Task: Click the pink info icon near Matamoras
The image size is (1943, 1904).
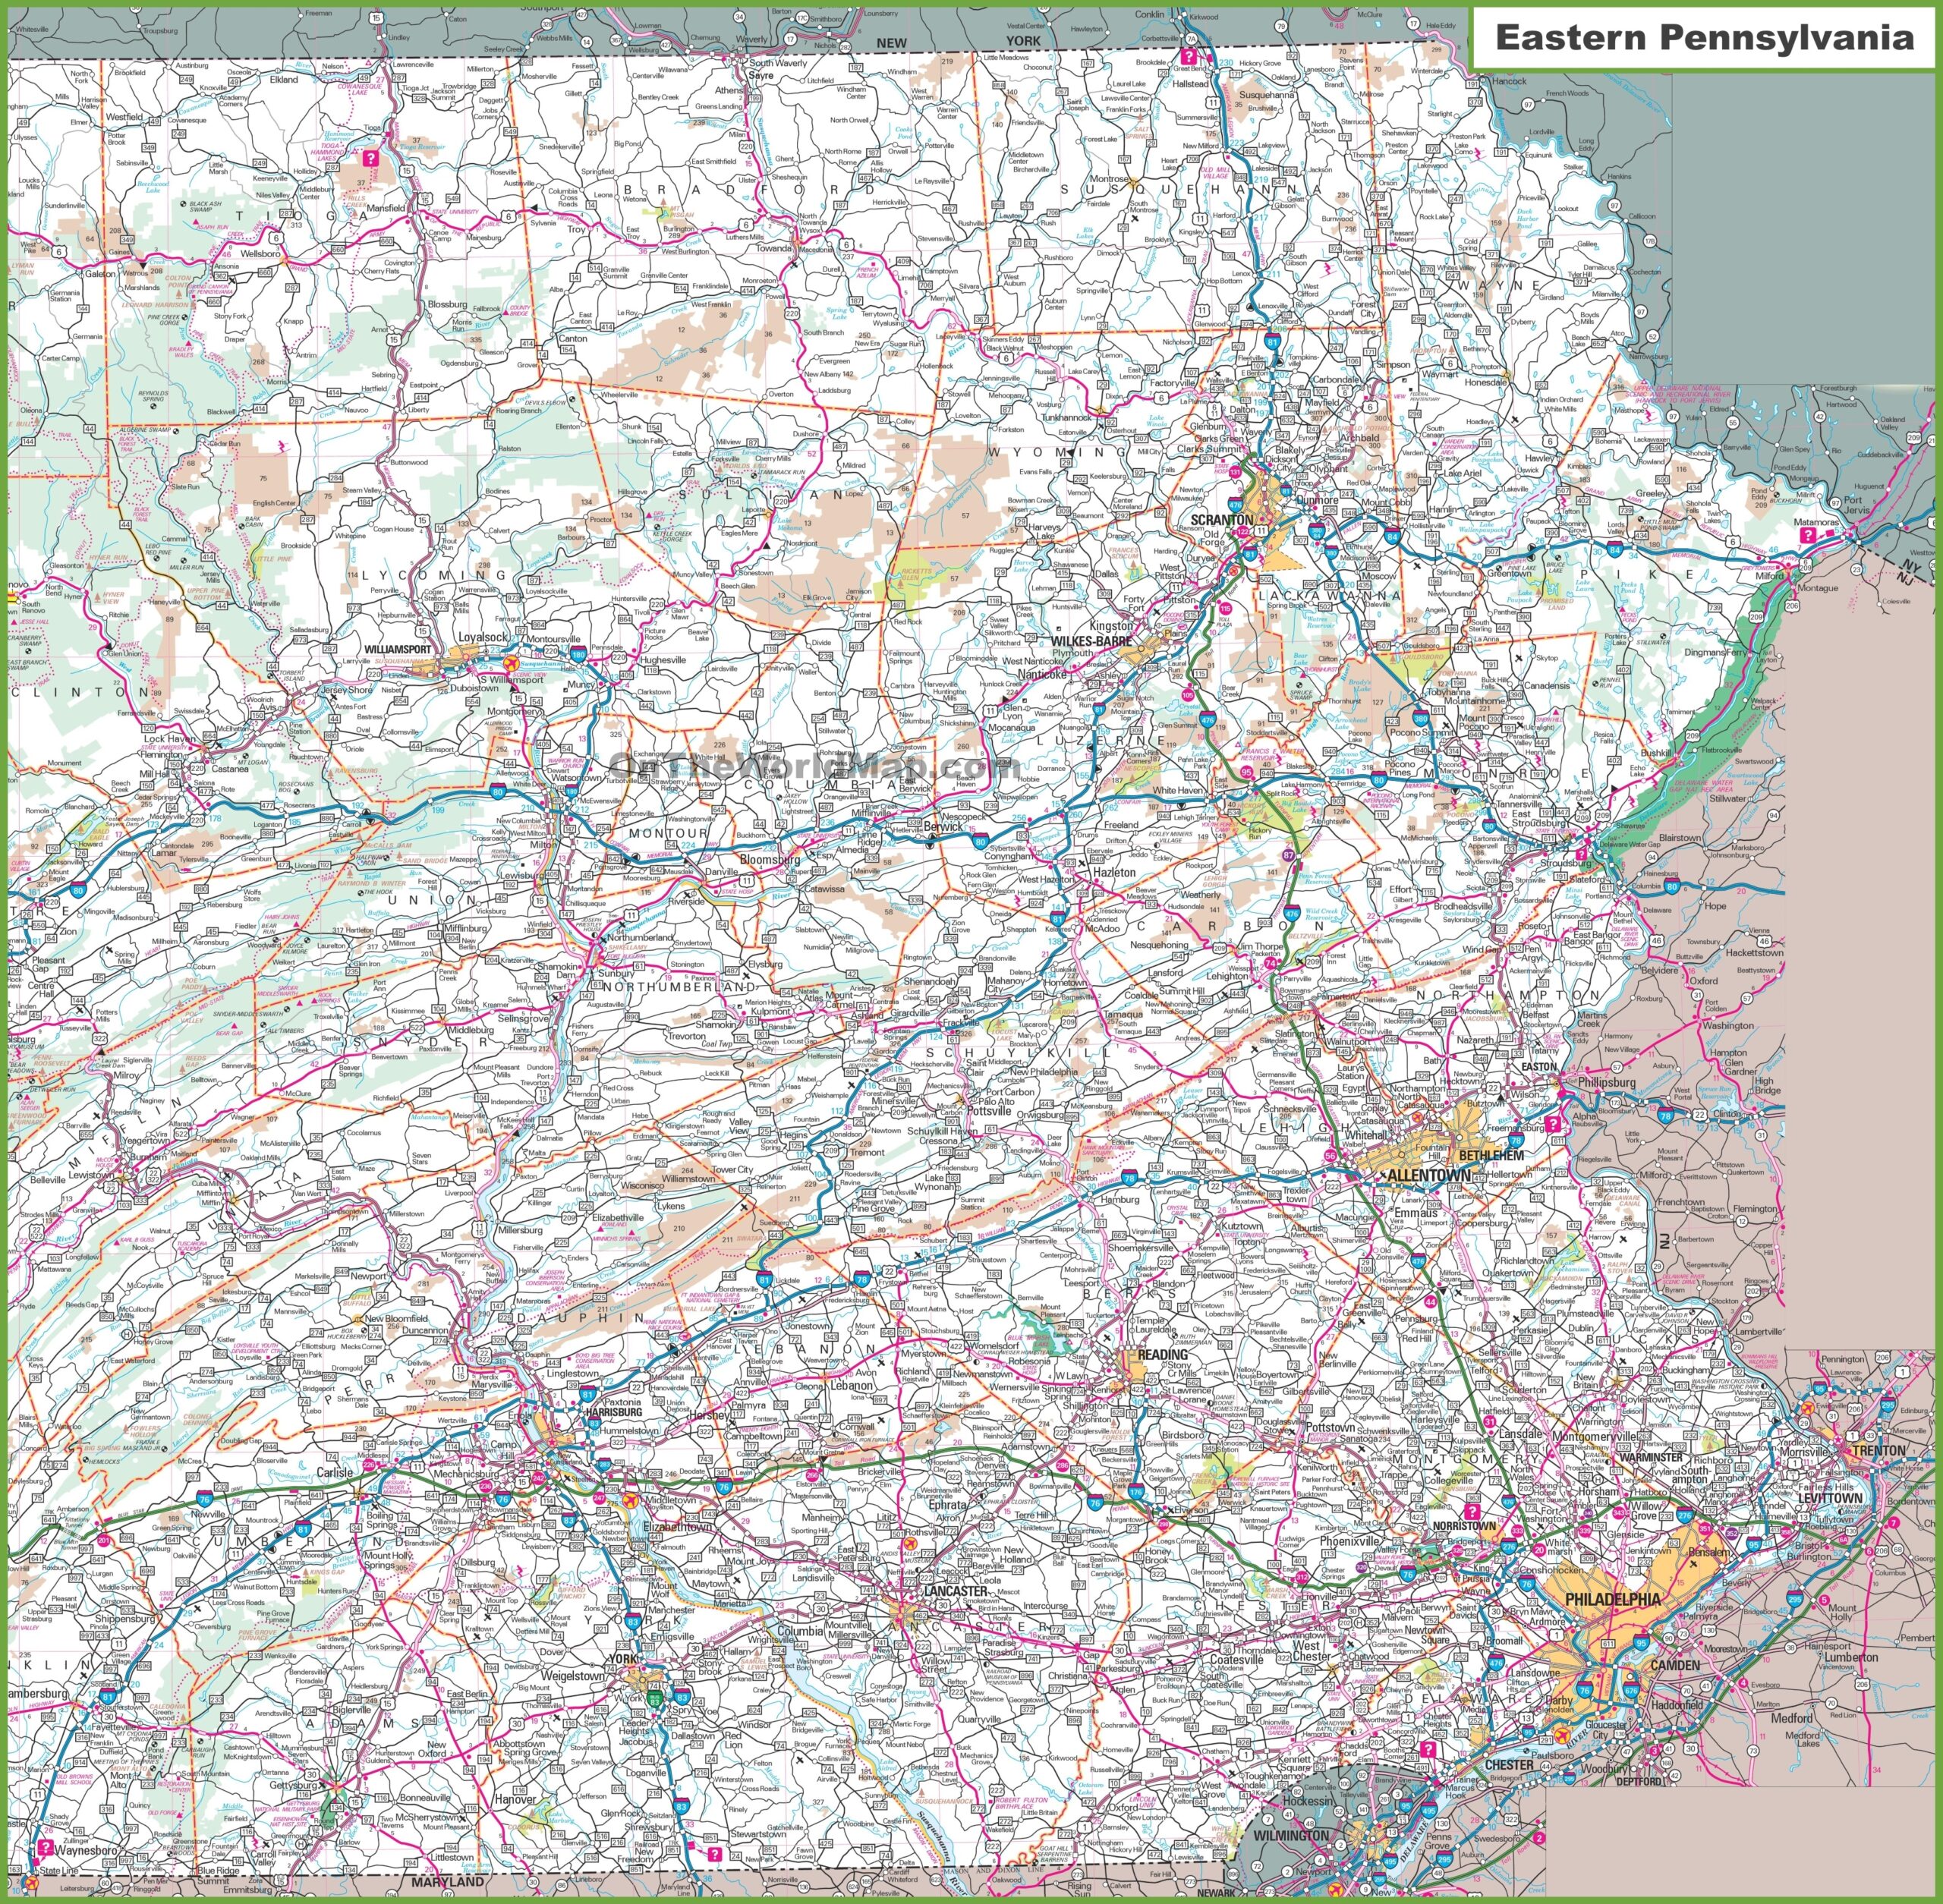Action: pyautogui.click(x=1807, y=535)
